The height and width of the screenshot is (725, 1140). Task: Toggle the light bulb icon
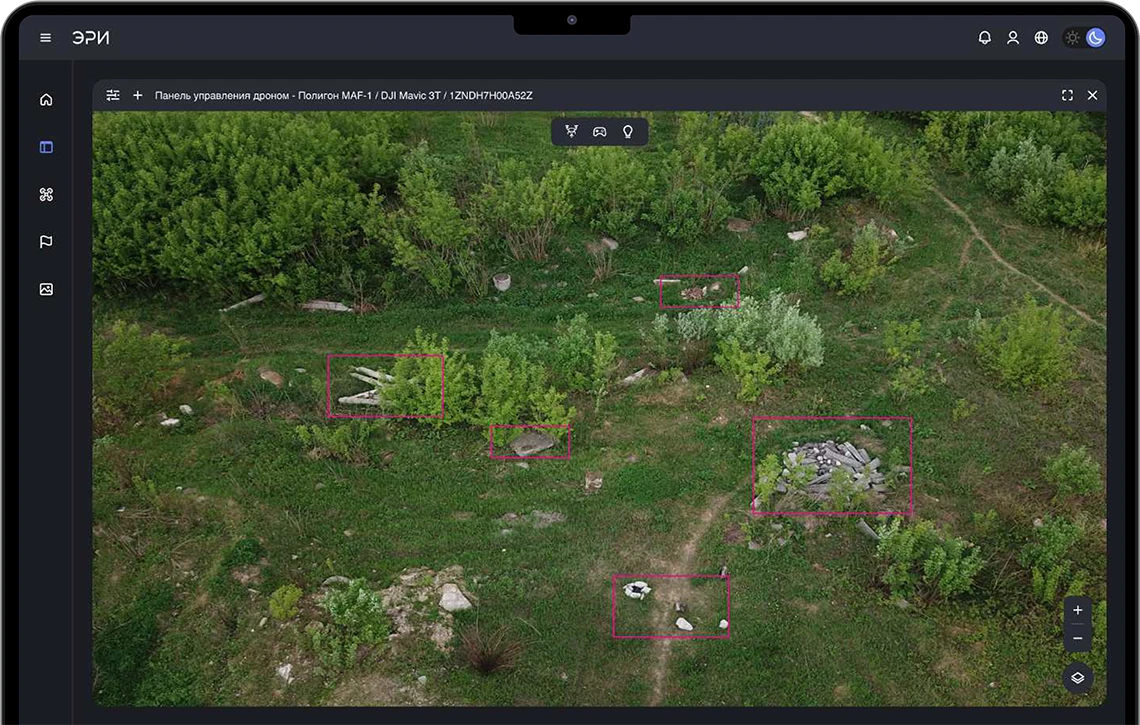pos(627,132)
